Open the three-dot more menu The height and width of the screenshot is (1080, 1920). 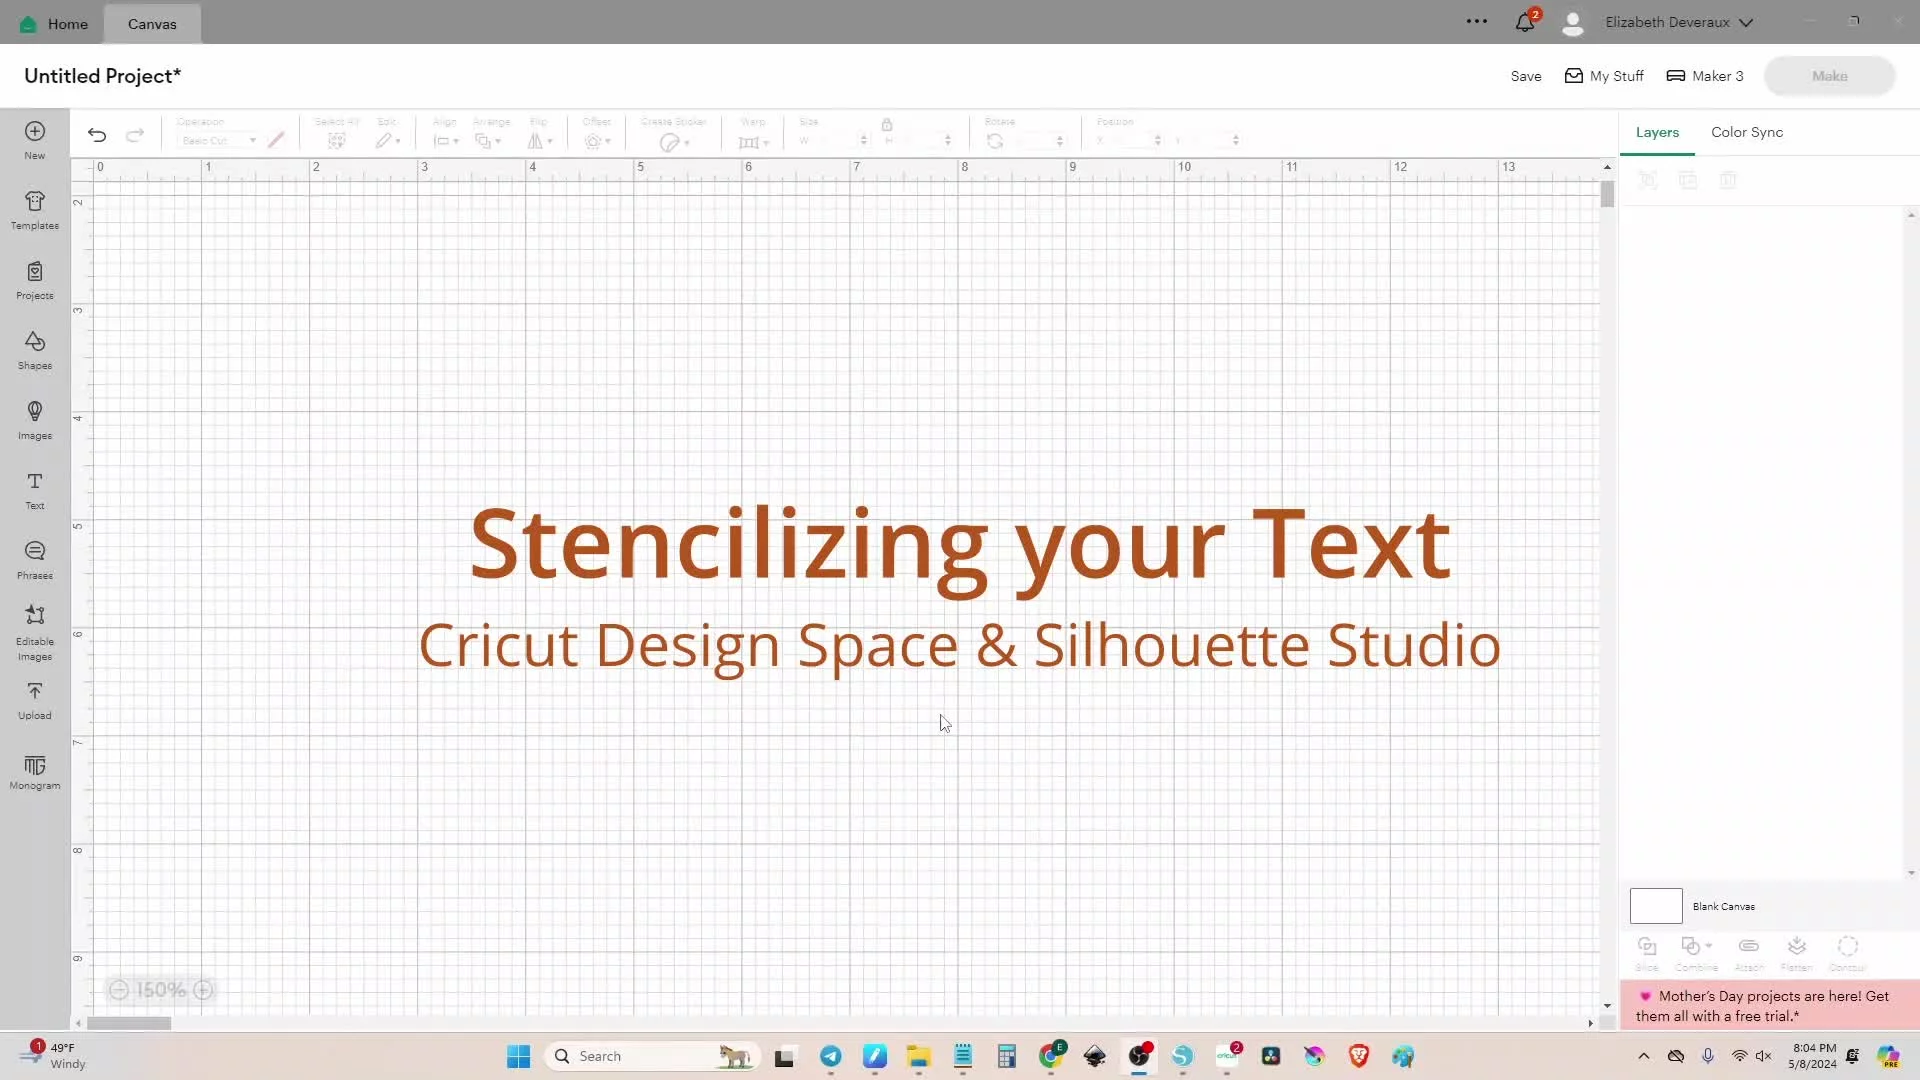click(x=1477, y=21)
